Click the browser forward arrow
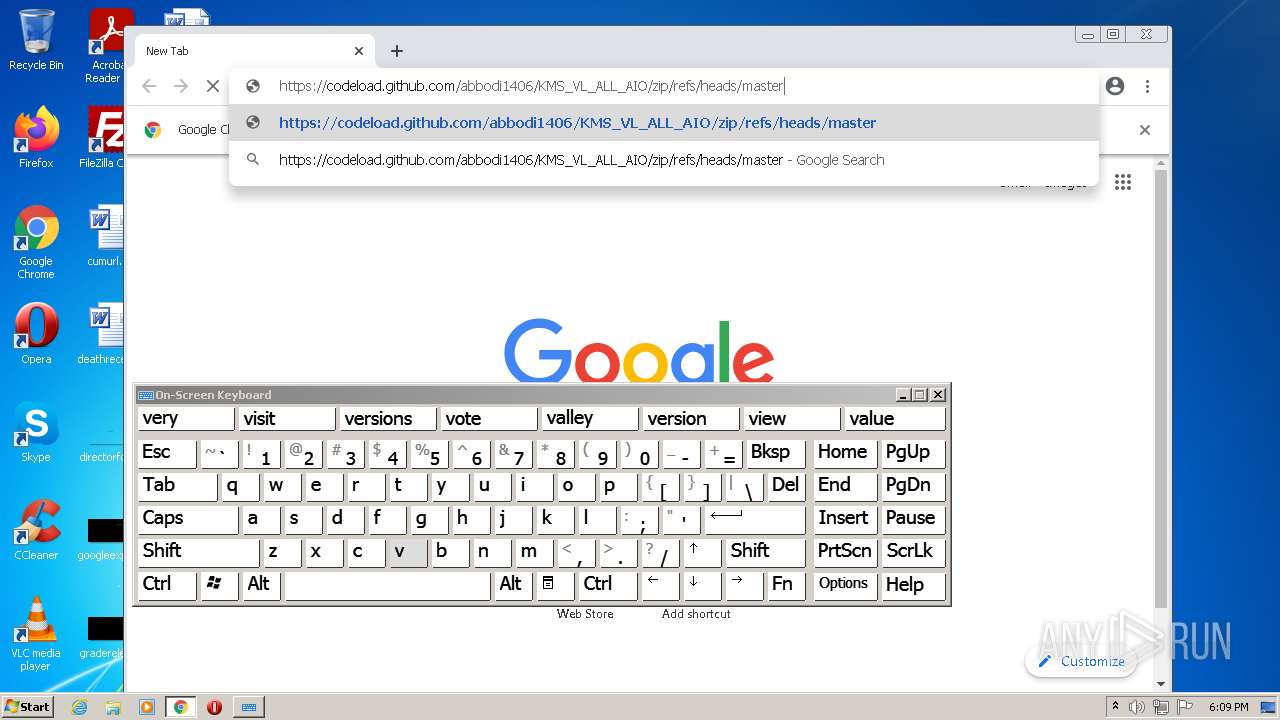 pos(181,86)
